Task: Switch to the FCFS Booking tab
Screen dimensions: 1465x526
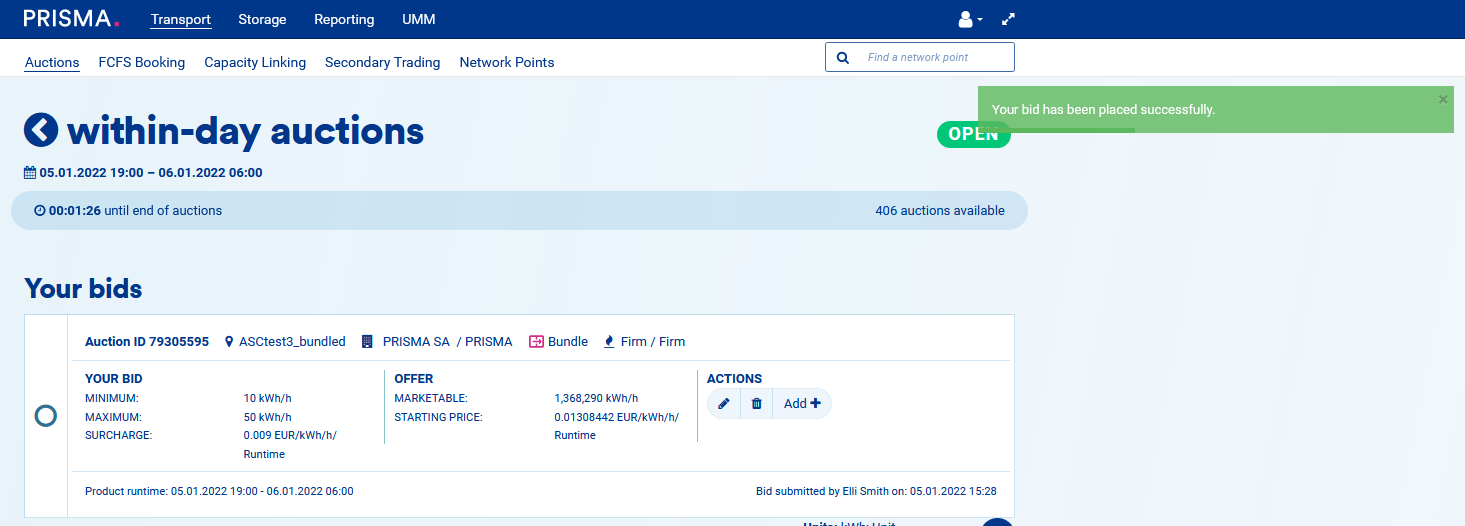Action: [x=142, y=62]
